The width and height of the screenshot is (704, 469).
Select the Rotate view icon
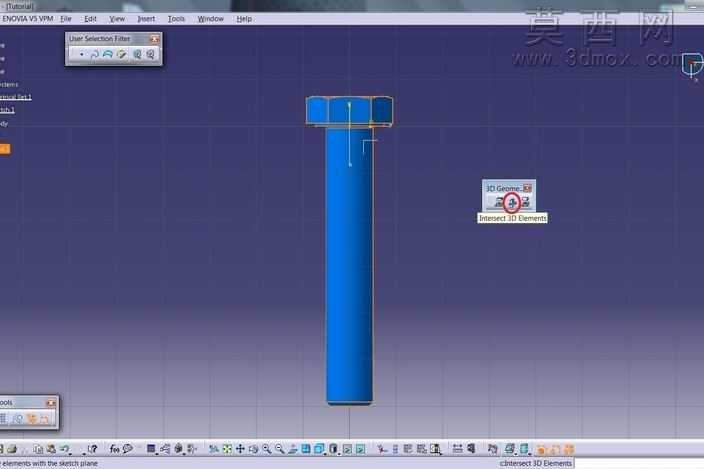[x=253, y=449]
